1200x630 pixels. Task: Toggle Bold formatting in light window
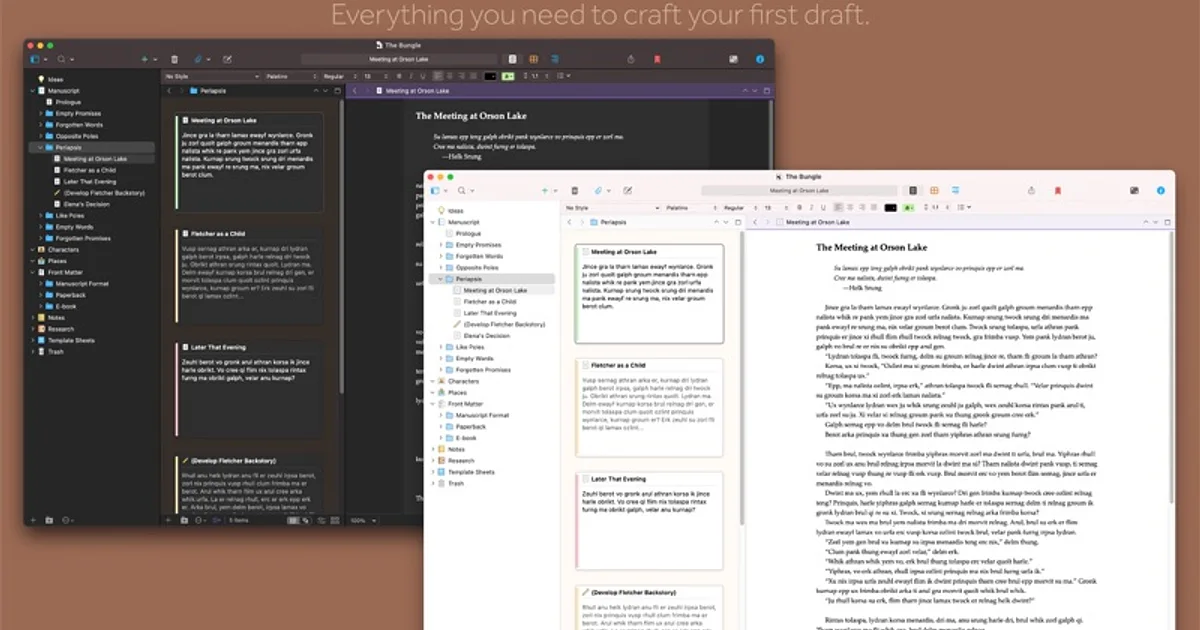click(x=800, y=207)
